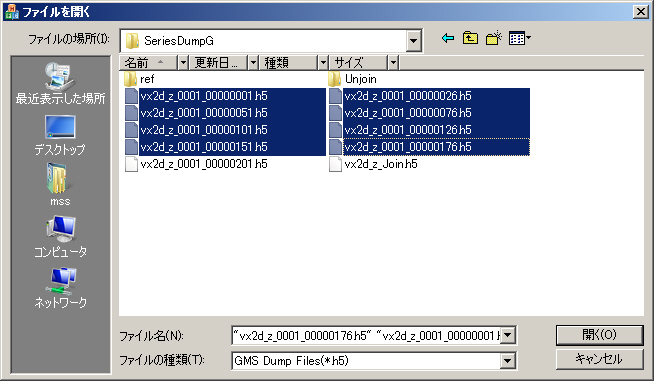Screen dimensions: 654x381
Task: Click the file icon of vx2d_z_Join.h5
Action: coord(335,164)
